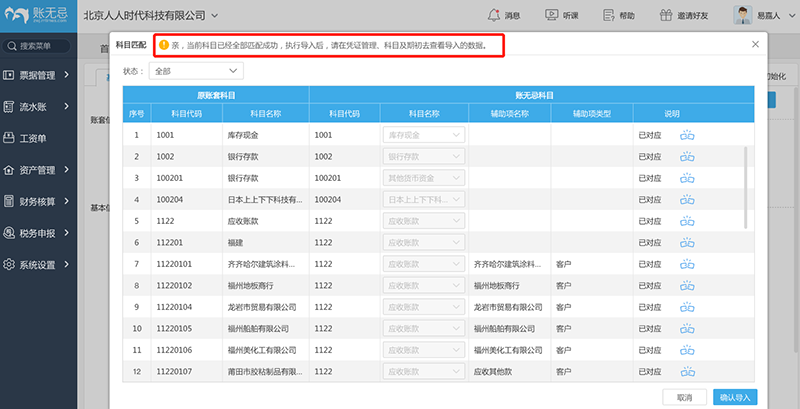
Task: Click the match link icon in row 1001 库存现金
Action: click(687, 135)
